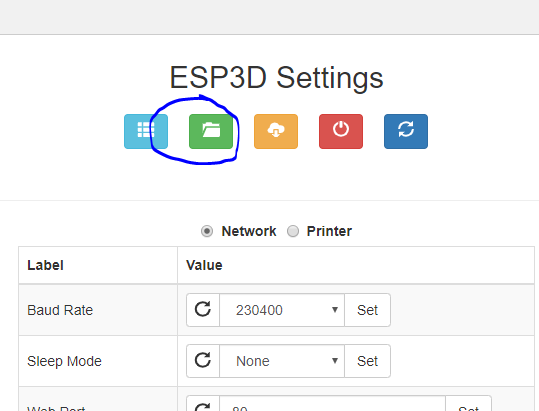Click the Baud Rate row label
The height and width of the screenshot is (411, 539).
tap(60, 310)
